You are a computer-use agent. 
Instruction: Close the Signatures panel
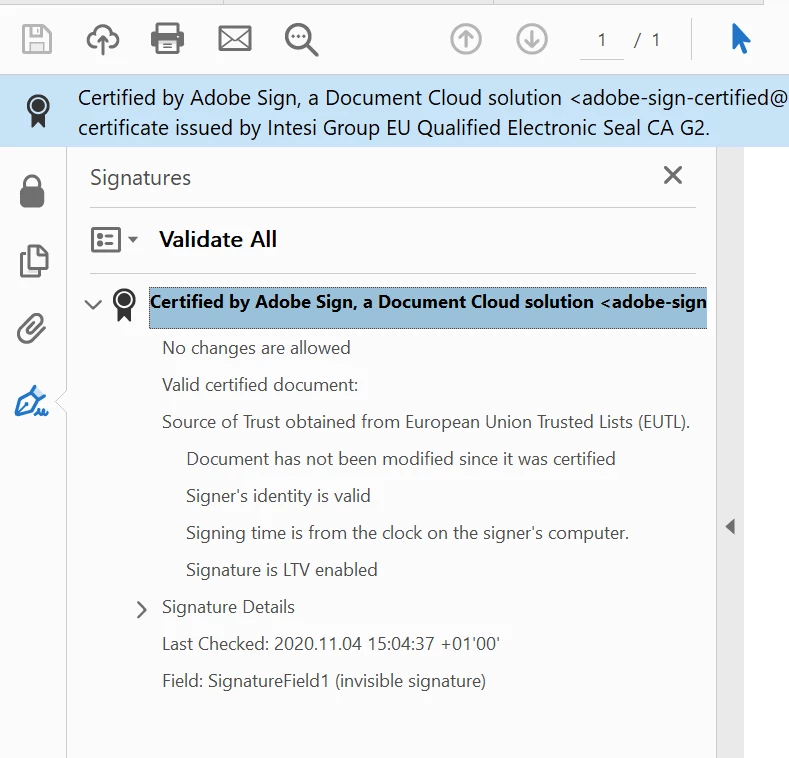(x=673, y=176)
